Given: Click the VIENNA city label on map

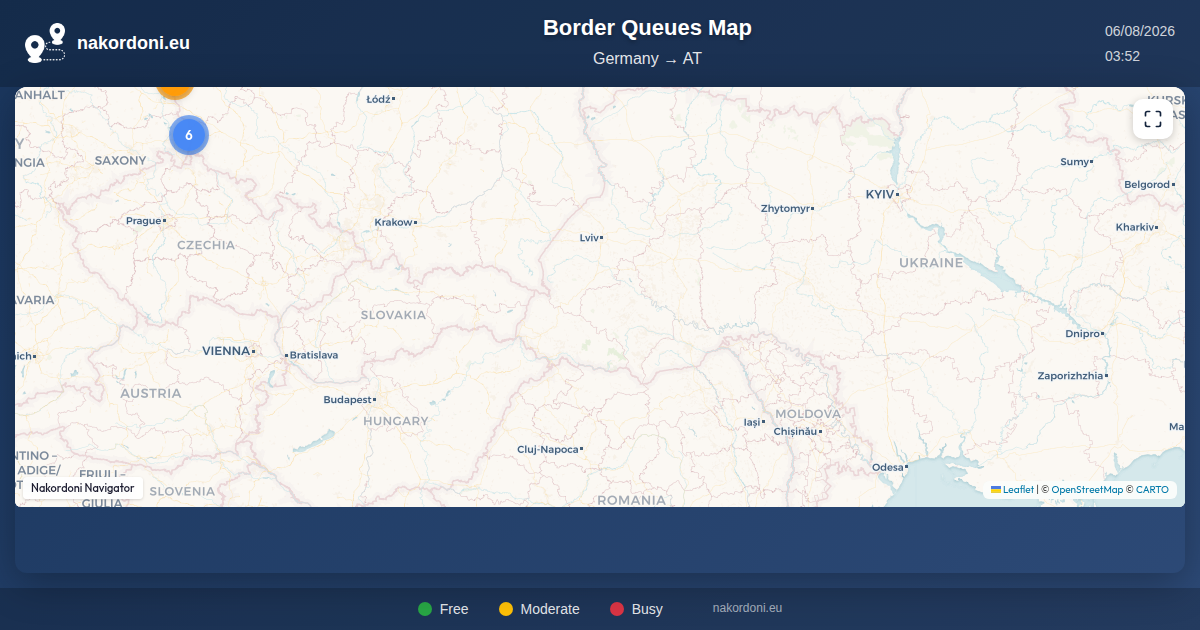Looking at the screenshot, I should coord(226,351).
